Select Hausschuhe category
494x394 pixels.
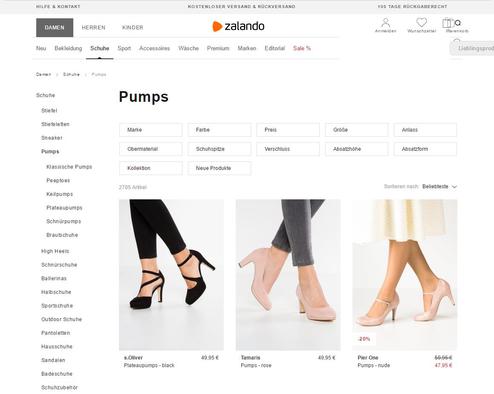pos(57,347)
